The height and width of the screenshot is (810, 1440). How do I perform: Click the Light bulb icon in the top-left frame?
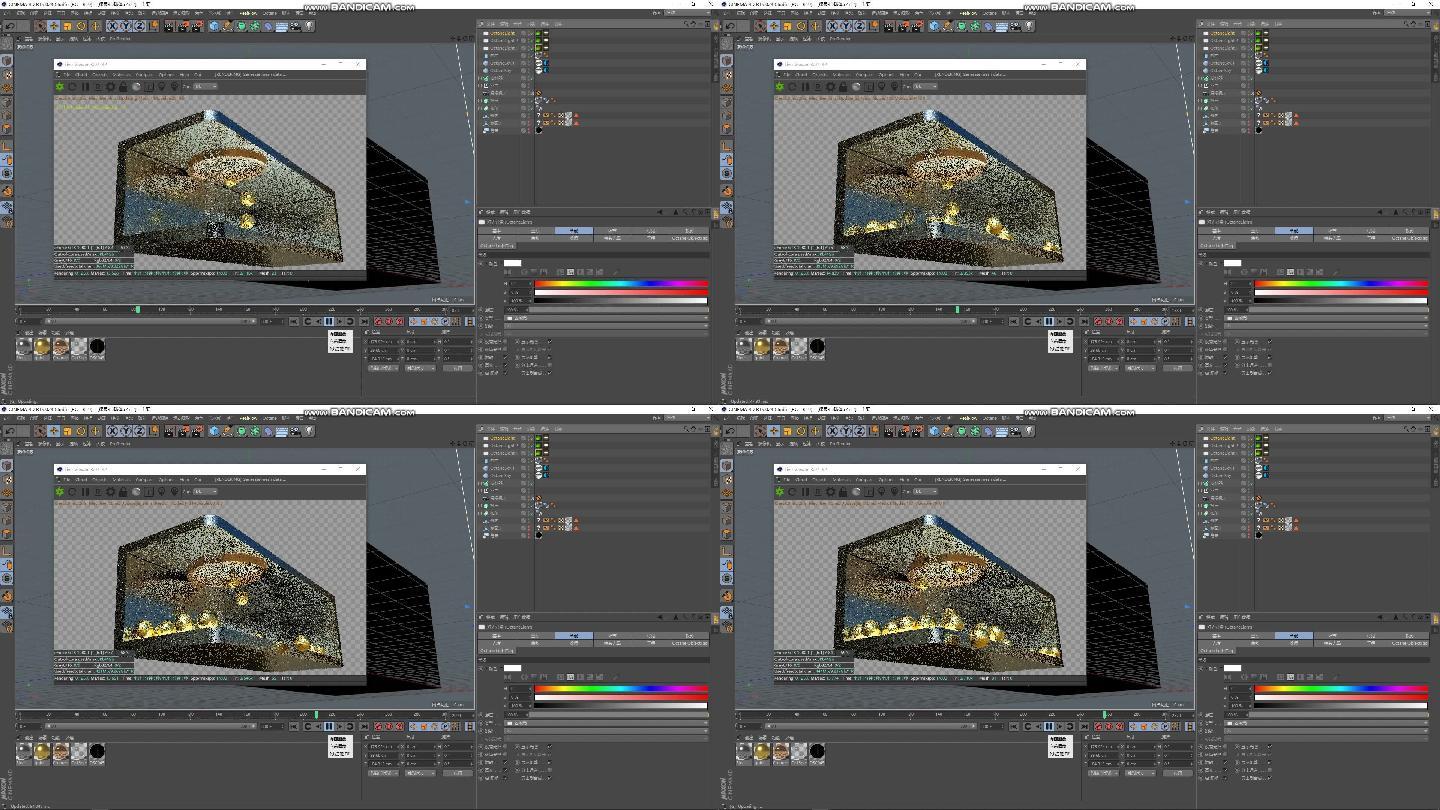click(x=309, y=26)
